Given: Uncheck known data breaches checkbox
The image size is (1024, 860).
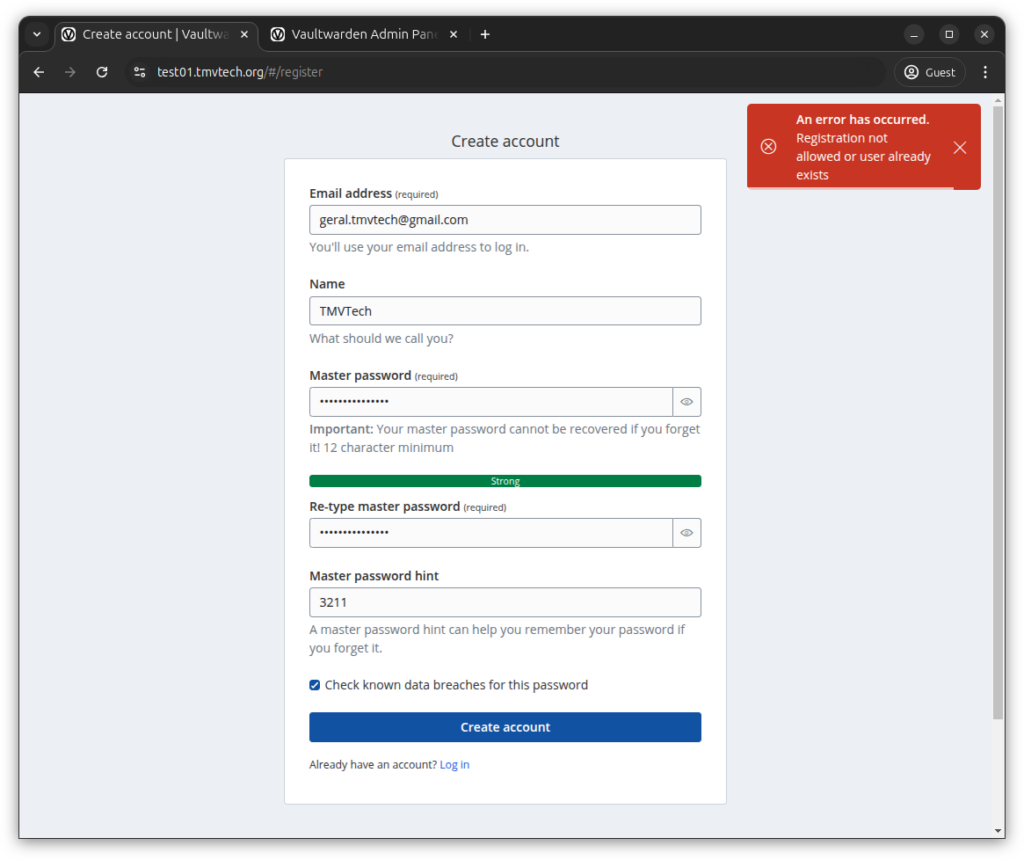Looking at the screenshot, I should pyautogui.click(x=315, y=685).
